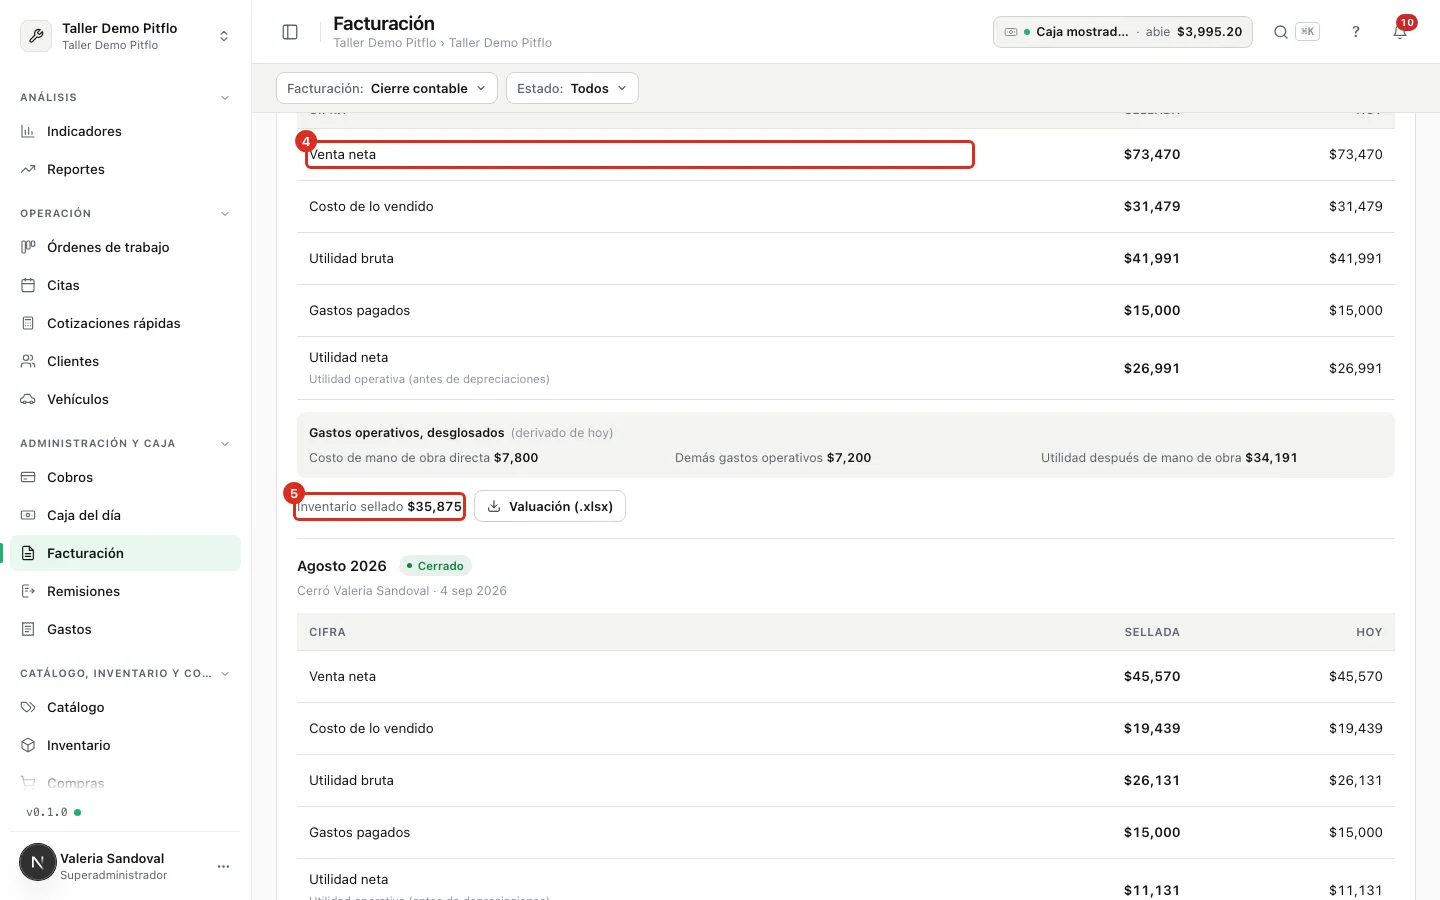
Task: Open notifications bell with 10 badge
Action: [1401, 30]
